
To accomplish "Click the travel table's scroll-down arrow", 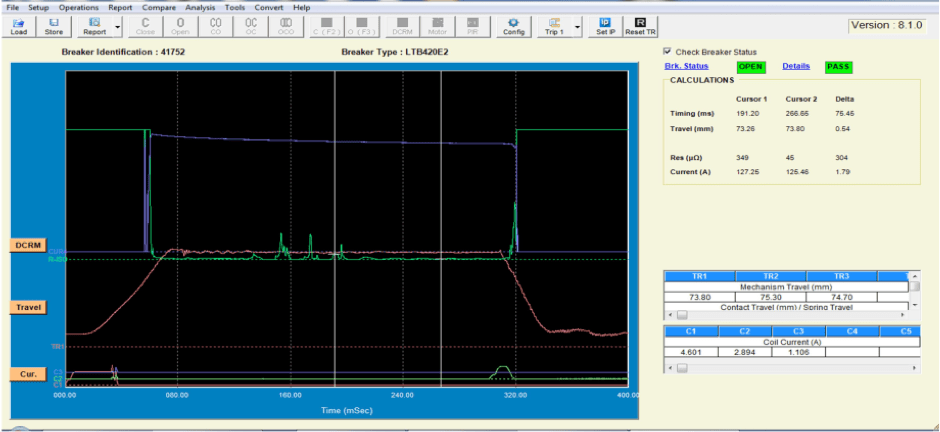I will [x=913, y=306].
